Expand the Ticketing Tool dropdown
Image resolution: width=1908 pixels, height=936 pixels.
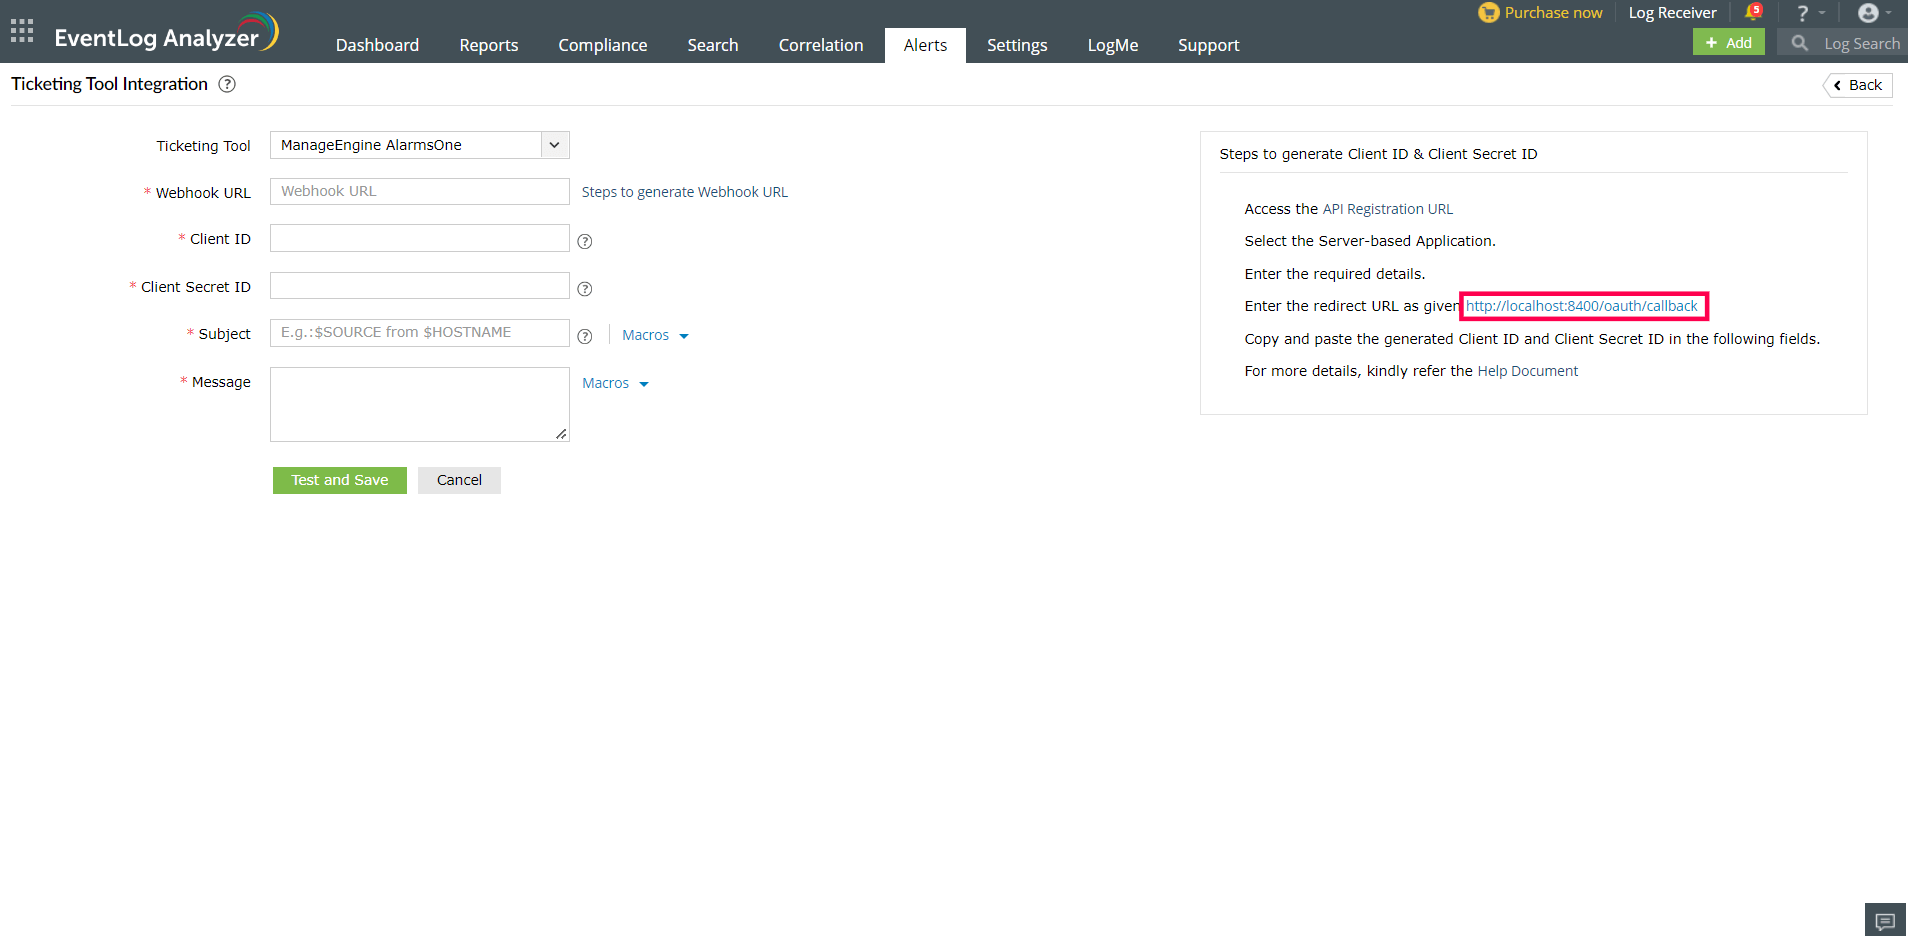(554, 145)
